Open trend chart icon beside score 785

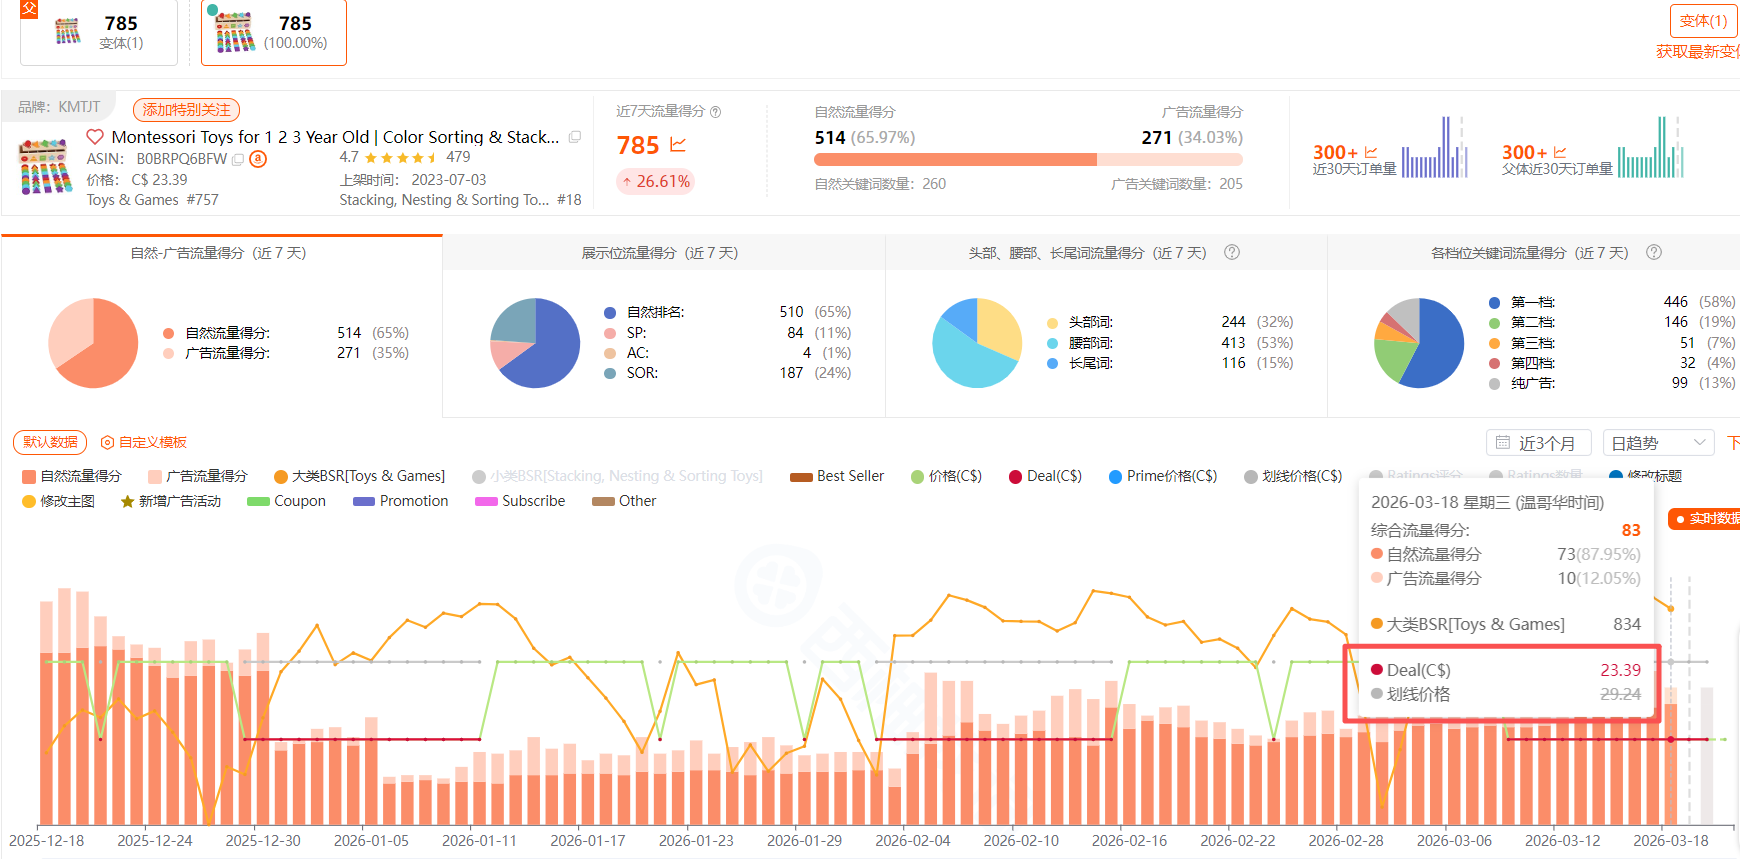tap(678, 145)
